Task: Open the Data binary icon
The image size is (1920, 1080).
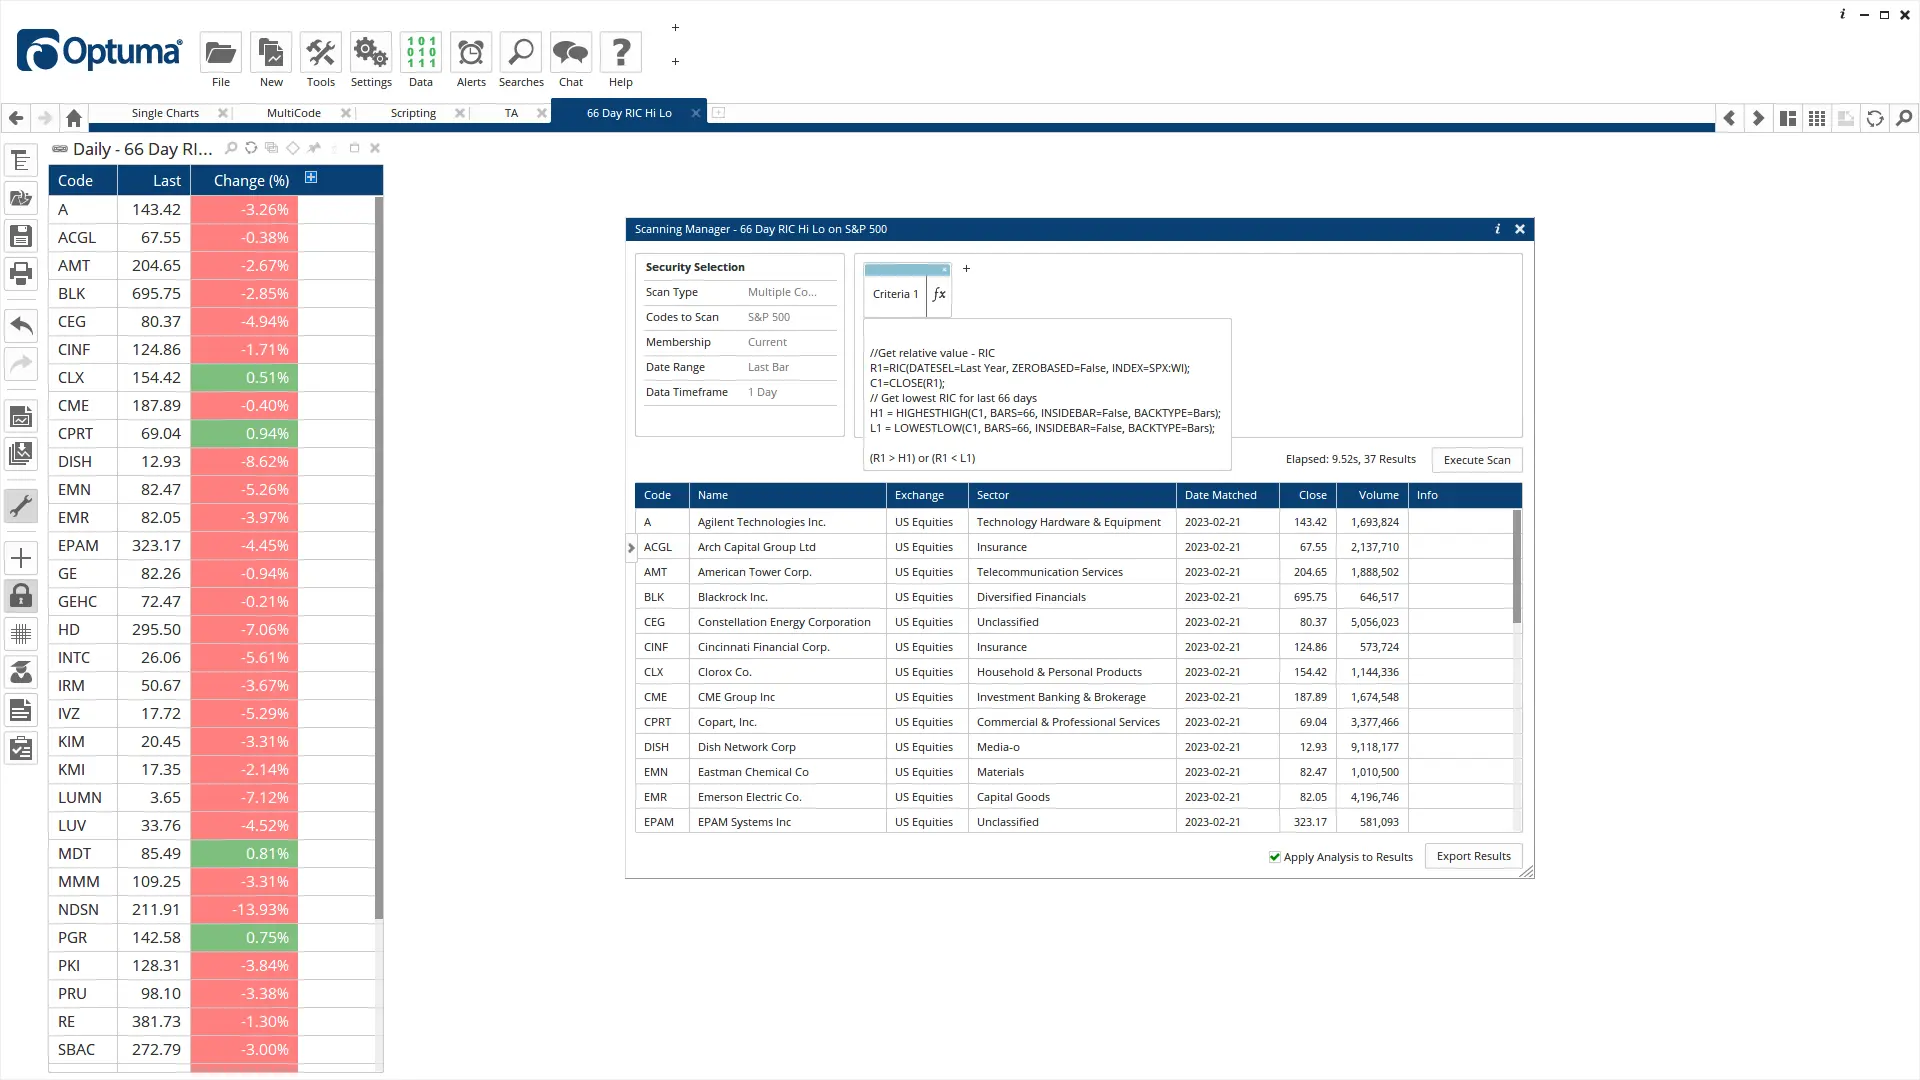Action: [x=421, y=53]
